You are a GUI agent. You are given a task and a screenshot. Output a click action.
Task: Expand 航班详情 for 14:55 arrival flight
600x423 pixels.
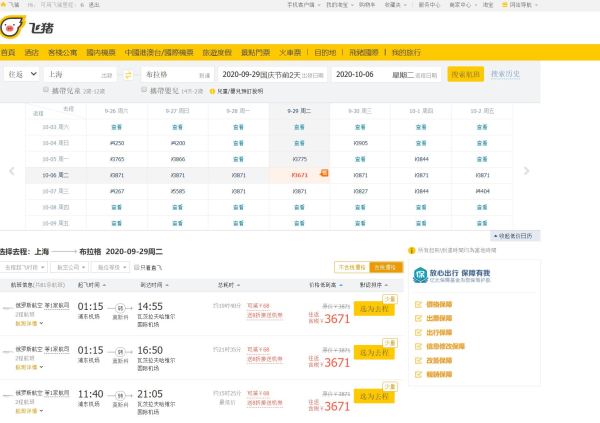(x=29, y=323)
